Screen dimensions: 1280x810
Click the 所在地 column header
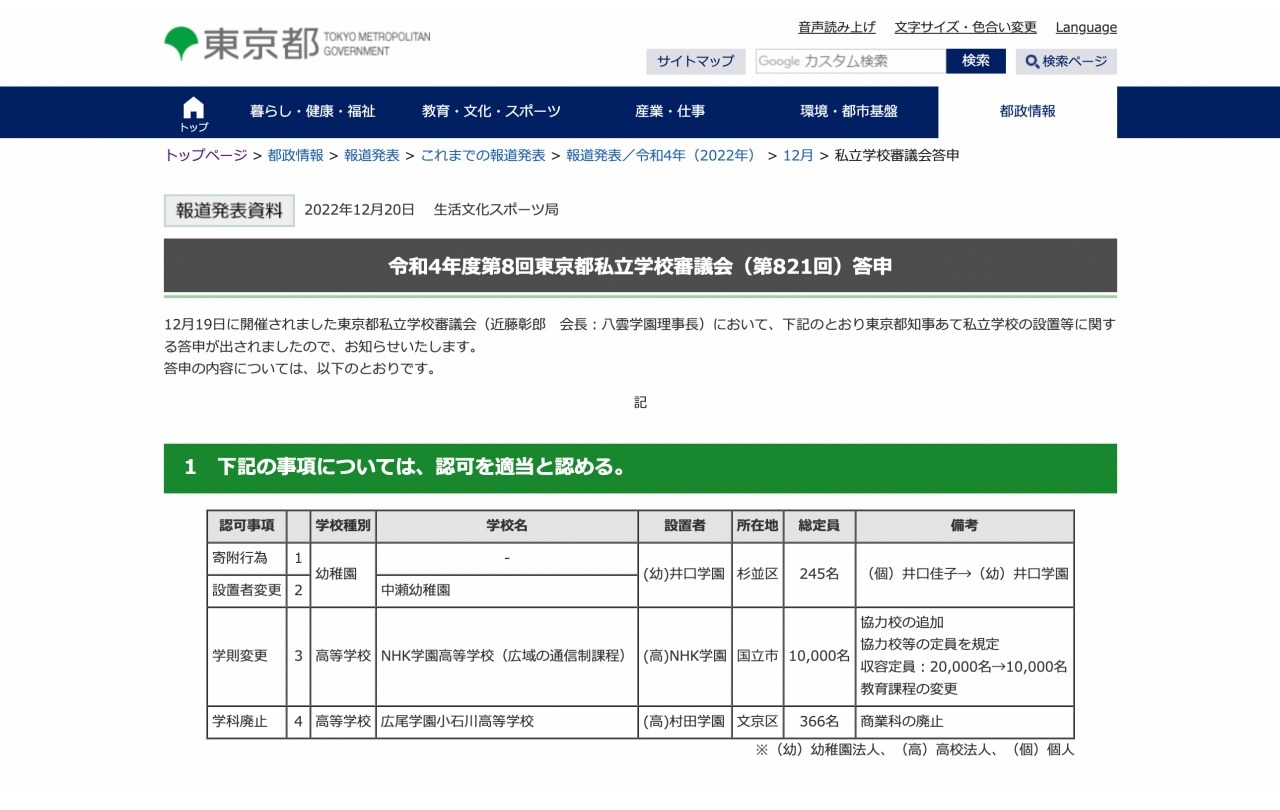click(757, 526)
